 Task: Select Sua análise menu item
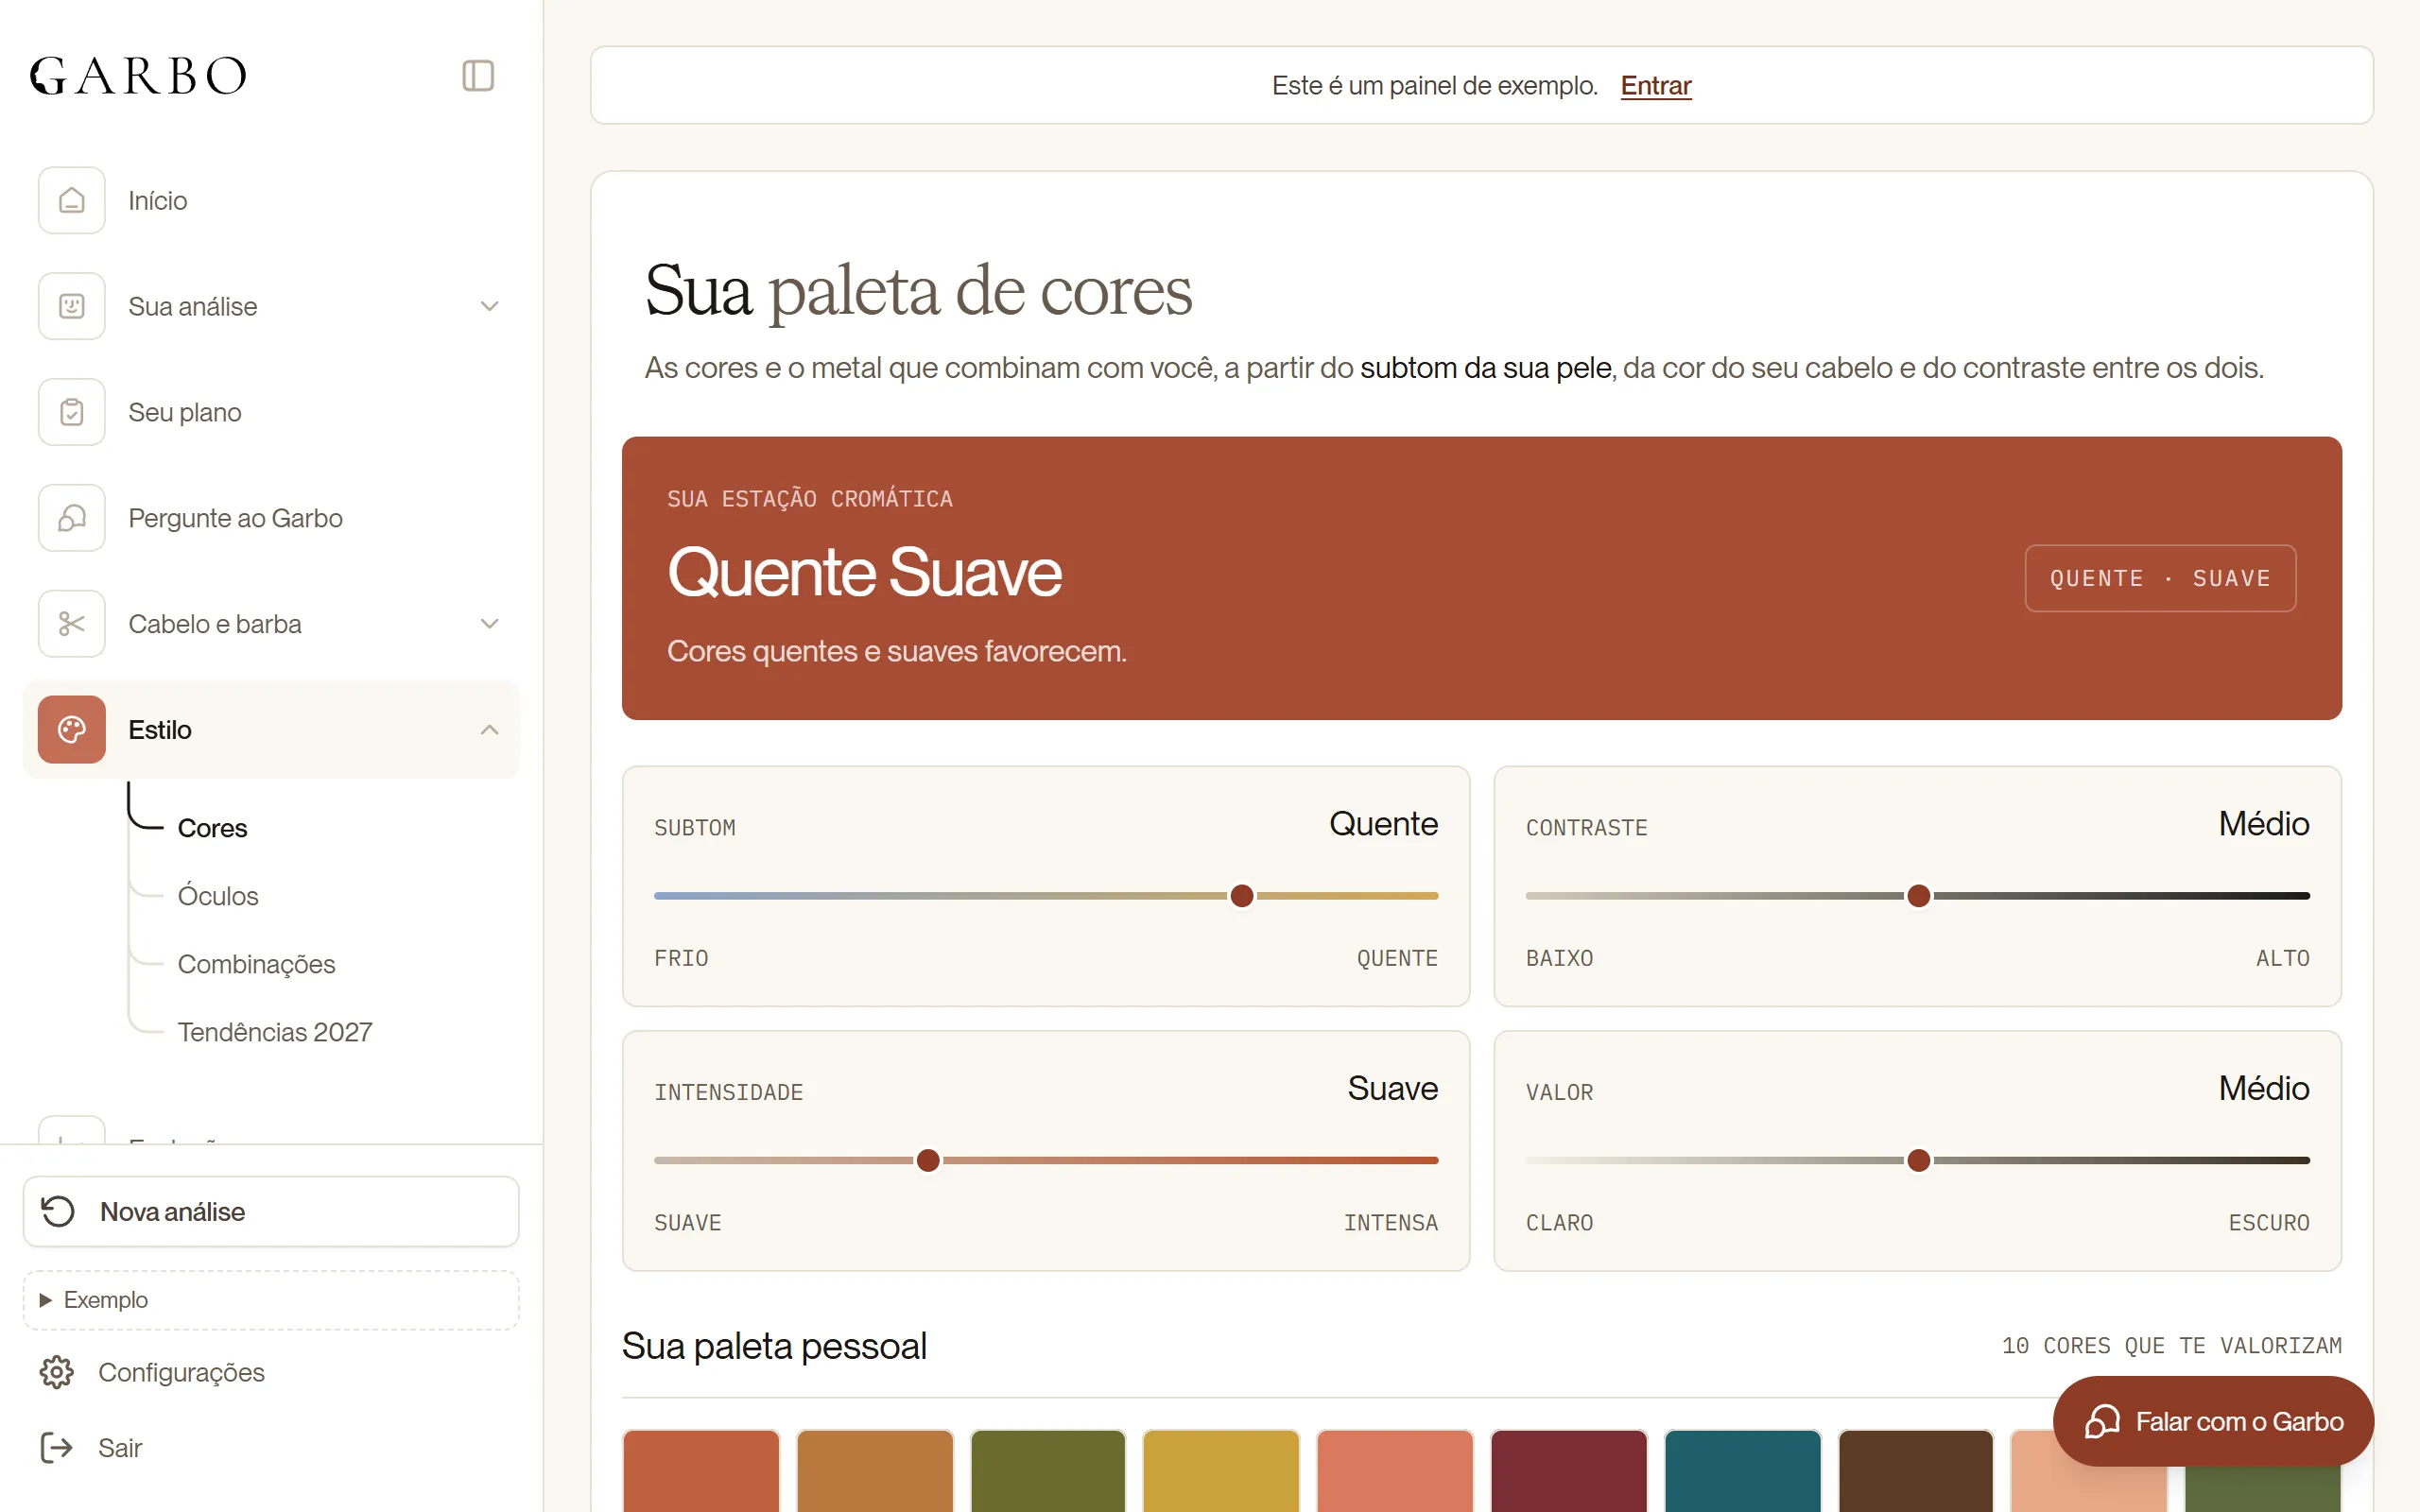[271, 306]
